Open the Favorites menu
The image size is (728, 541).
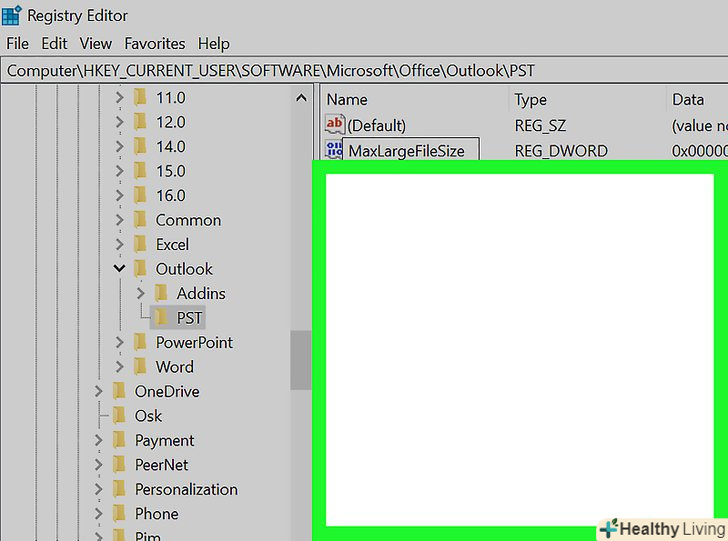(x=154, y=44)
